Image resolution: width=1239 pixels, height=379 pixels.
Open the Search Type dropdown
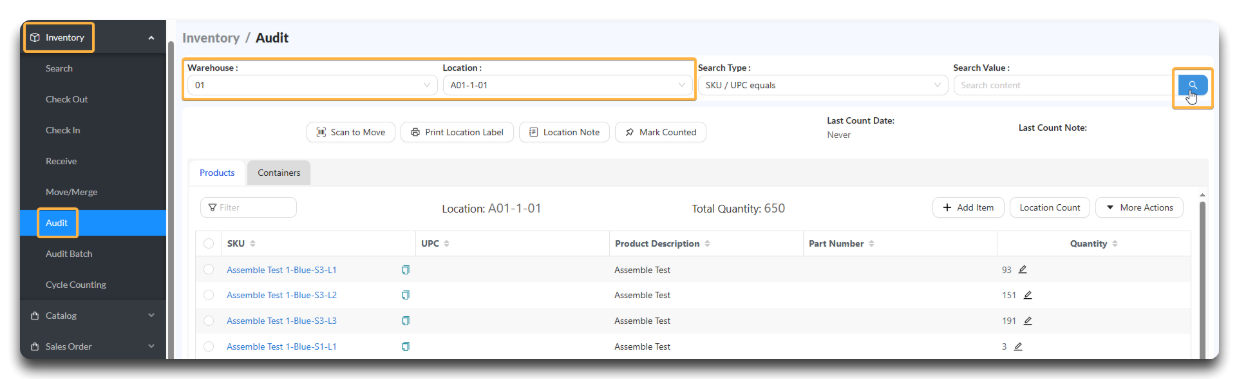pyautogui.click(x=823, y=85)
